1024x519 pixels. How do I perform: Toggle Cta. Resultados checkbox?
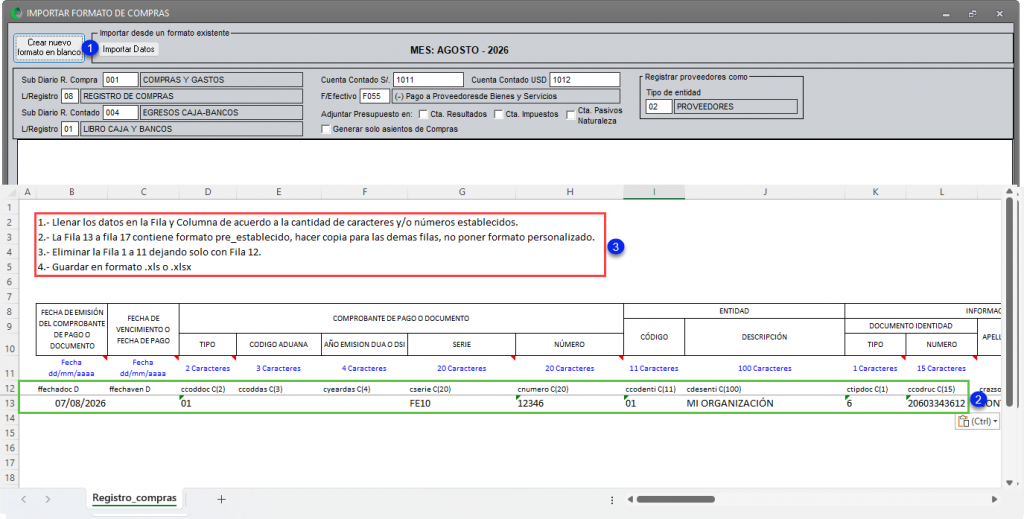coord(423,114)
